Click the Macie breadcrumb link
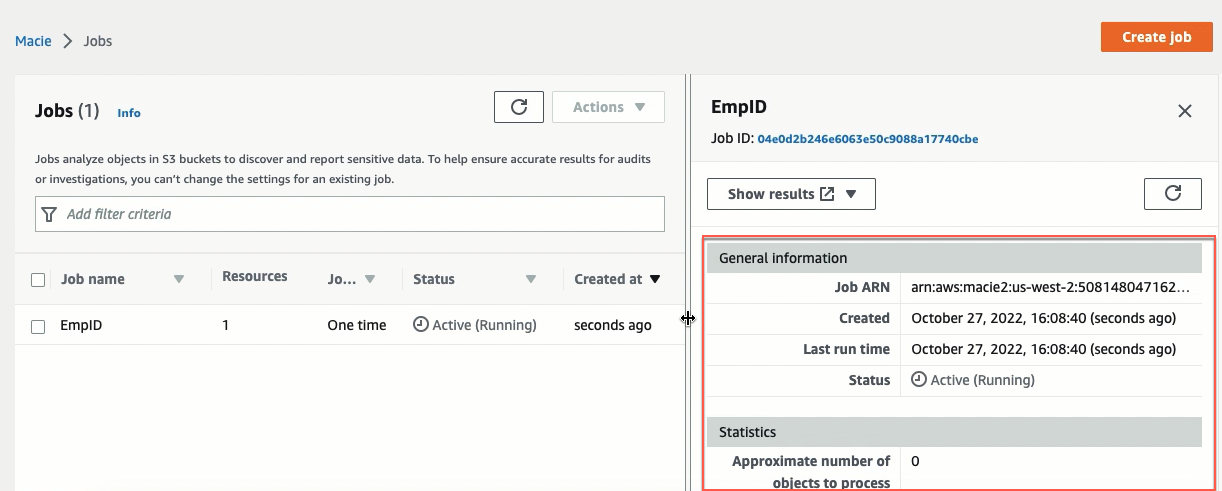The image size is (1222, 491). 33,41
